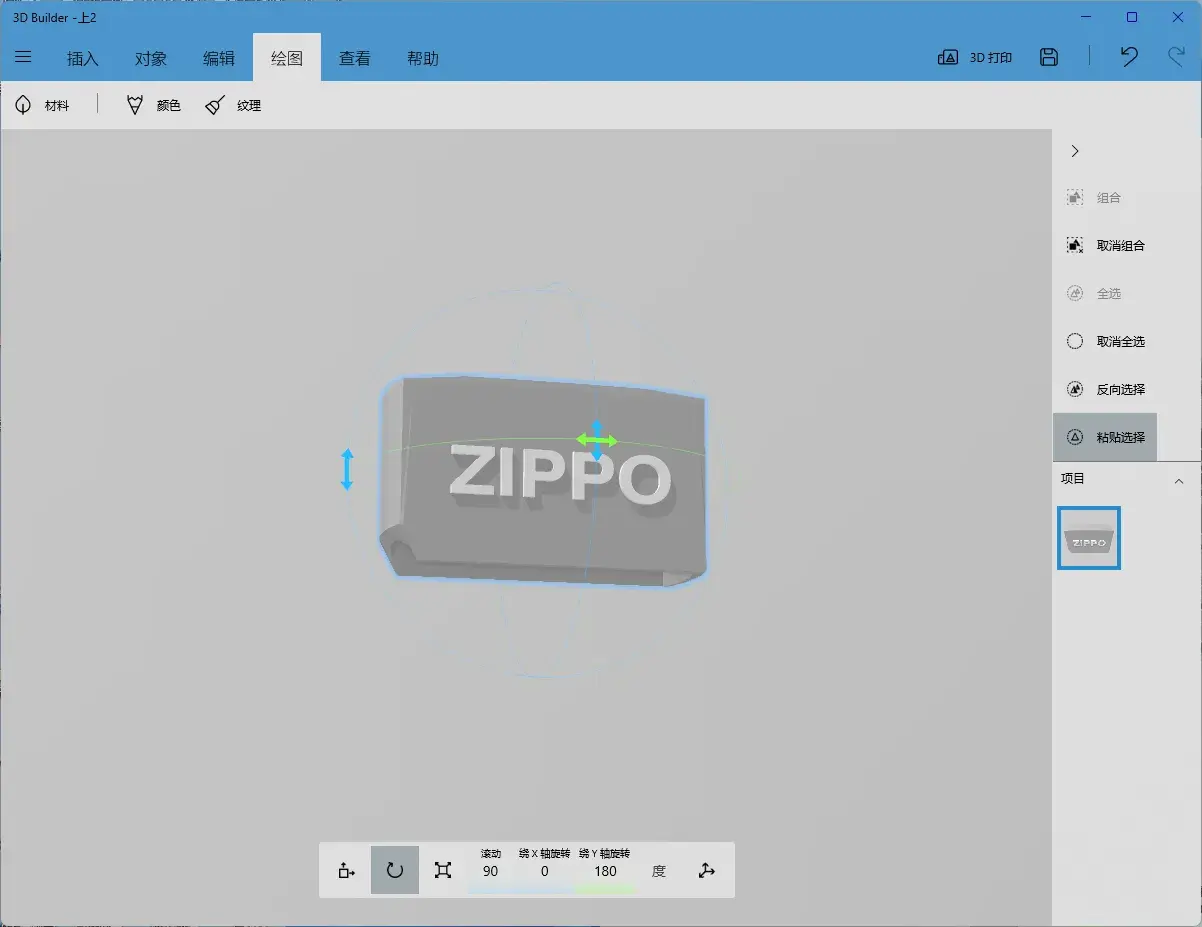
Task: Maximize the 3D Builder window
Action: pyautogui.click(x=1132, y=17)
